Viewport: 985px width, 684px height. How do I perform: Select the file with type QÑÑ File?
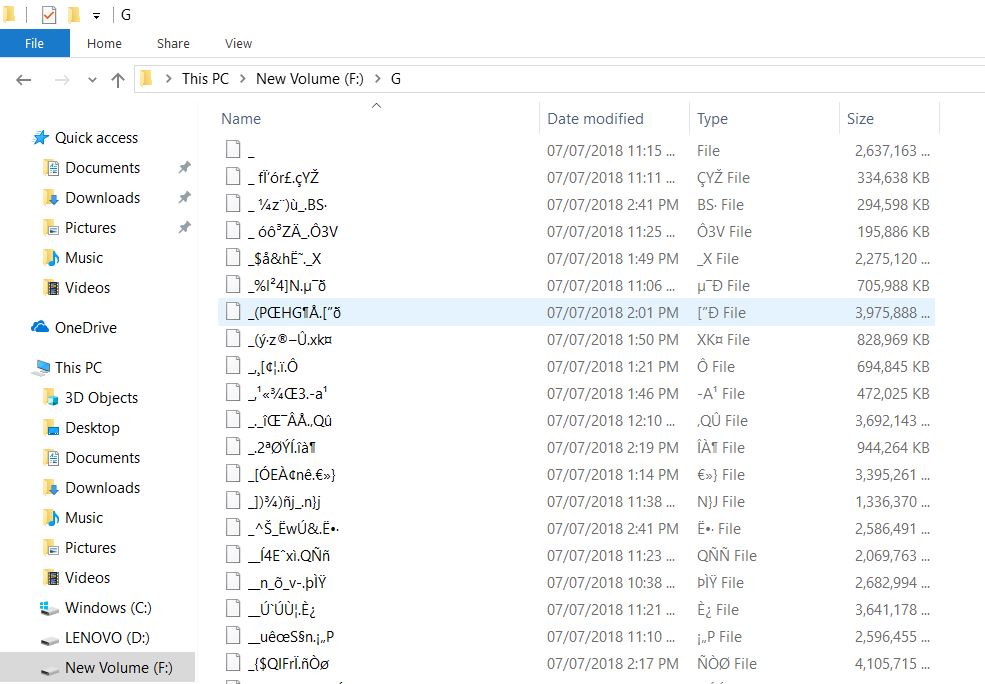click(576, 556)
